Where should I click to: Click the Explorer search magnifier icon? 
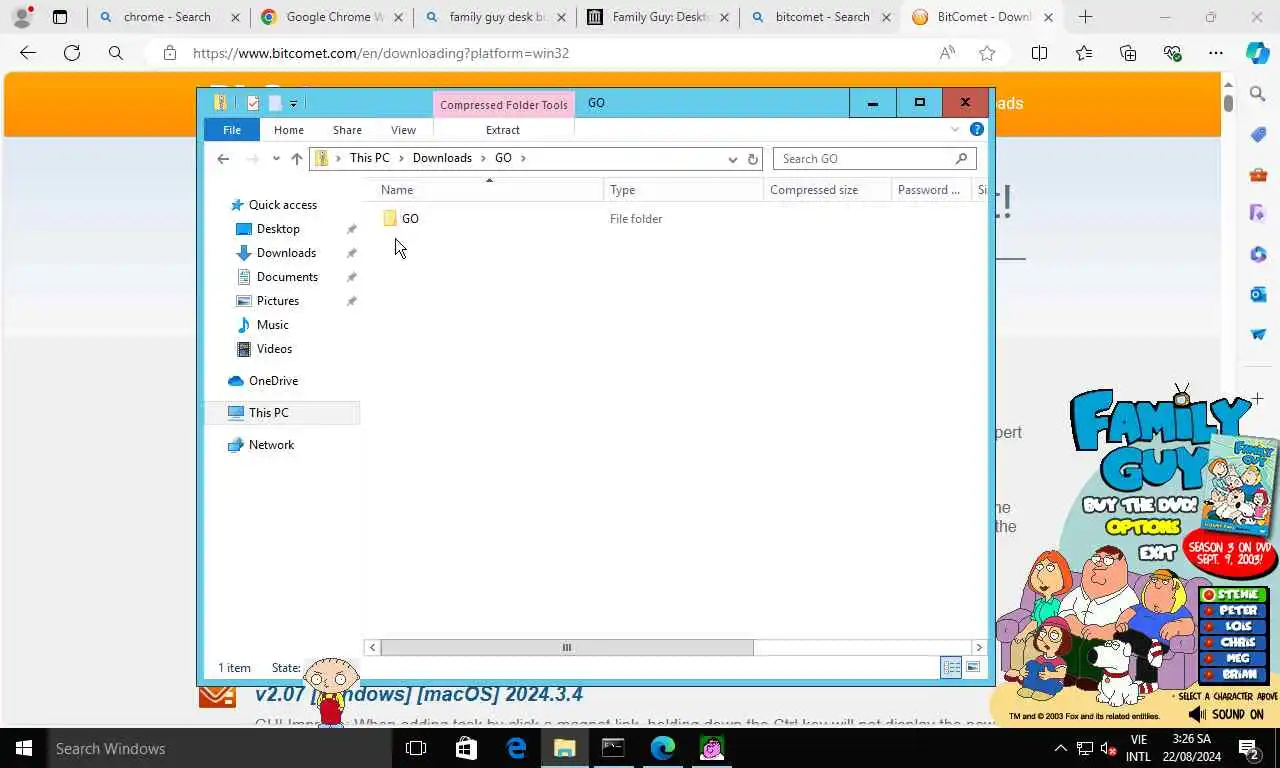pyautogui.click(x=961, y=158)
